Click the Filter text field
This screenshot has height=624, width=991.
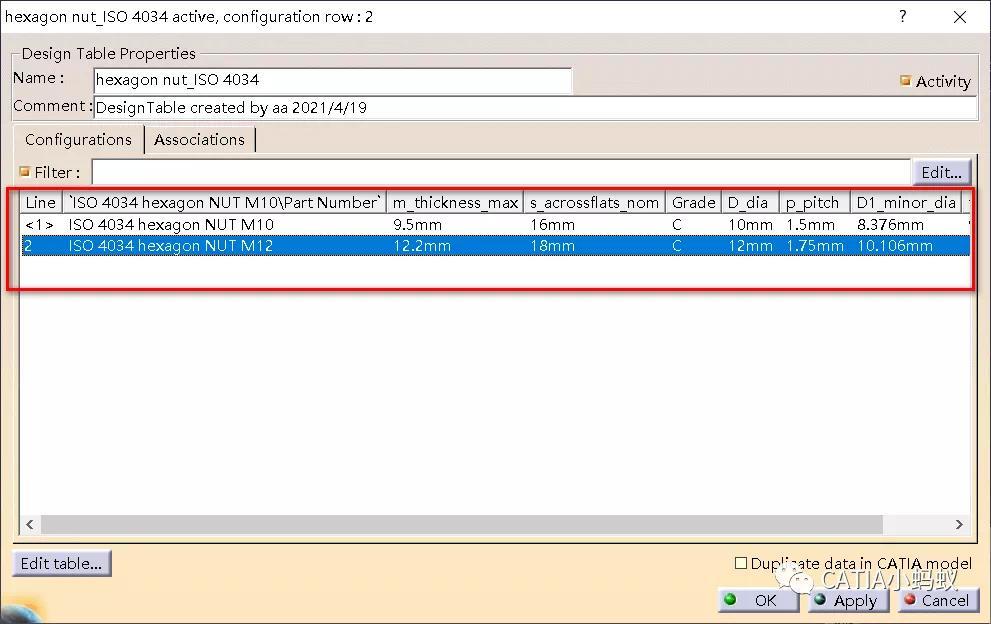point(501,172)
